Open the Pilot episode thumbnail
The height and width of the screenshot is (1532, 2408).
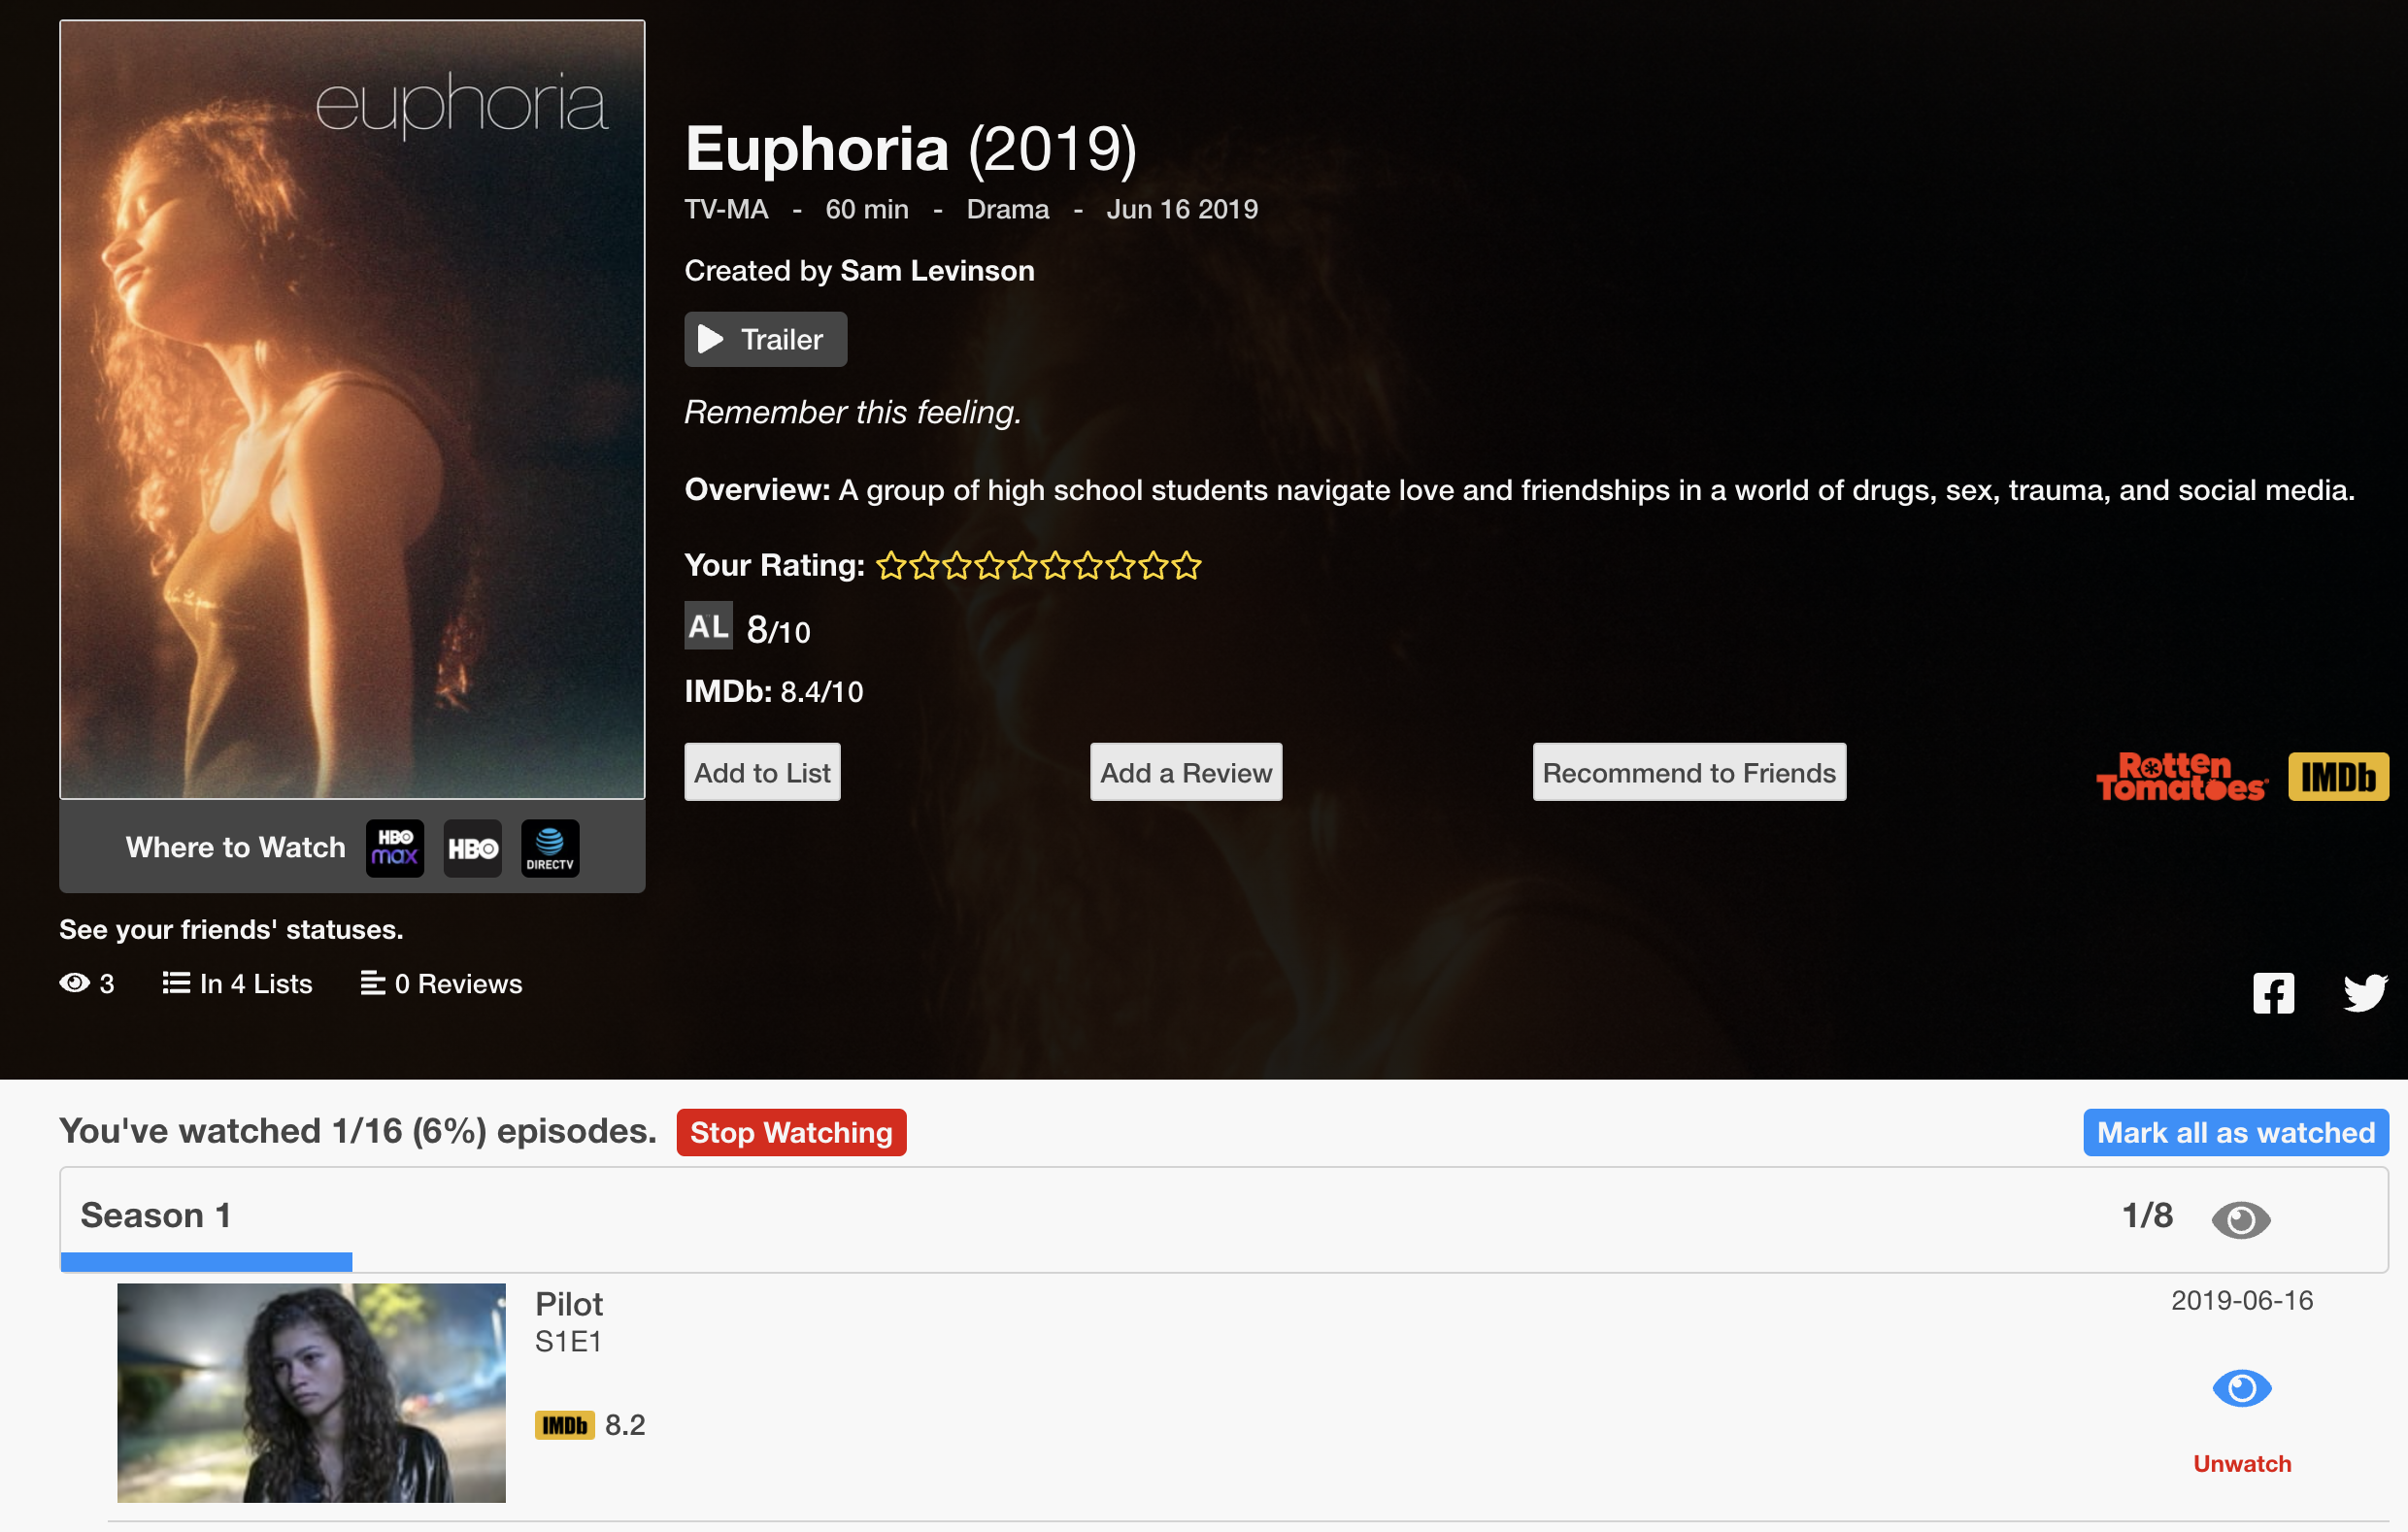point(311,1393)
